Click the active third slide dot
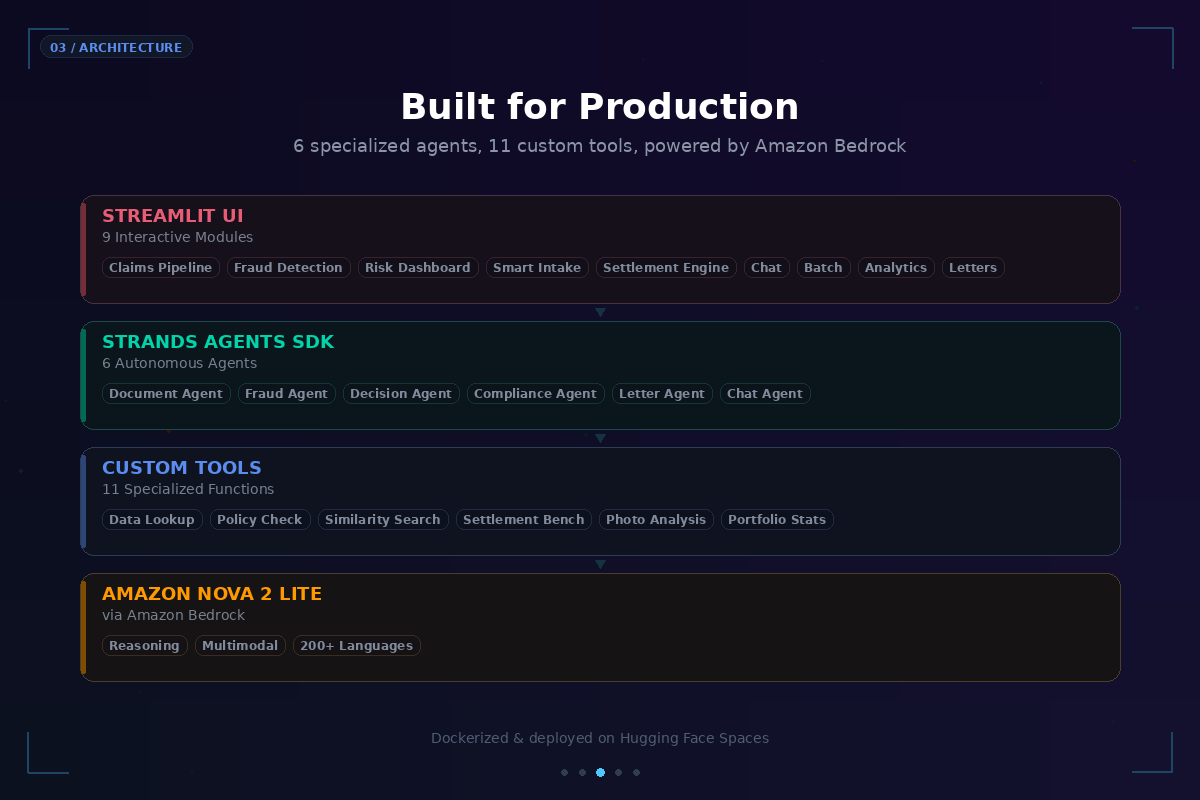 (600, 772)
